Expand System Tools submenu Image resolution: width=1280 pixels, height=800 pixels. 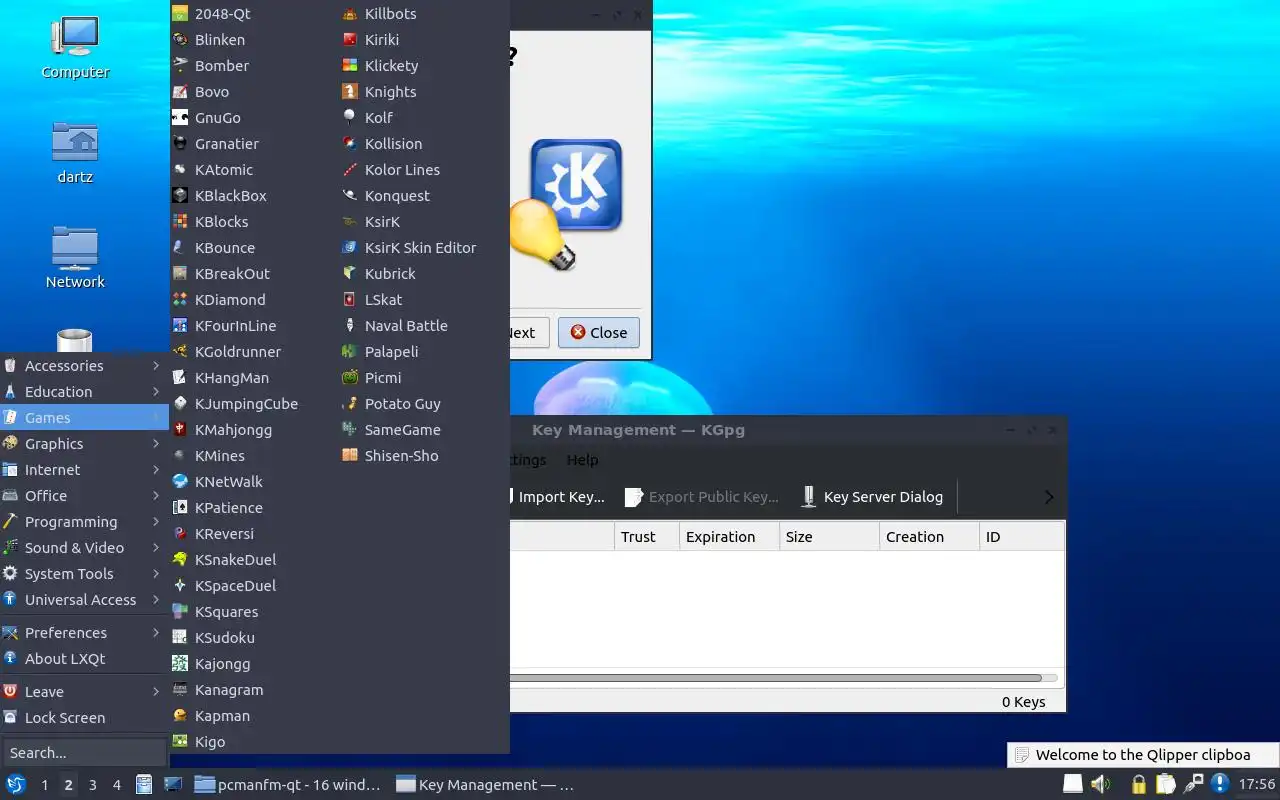point(84,574)
